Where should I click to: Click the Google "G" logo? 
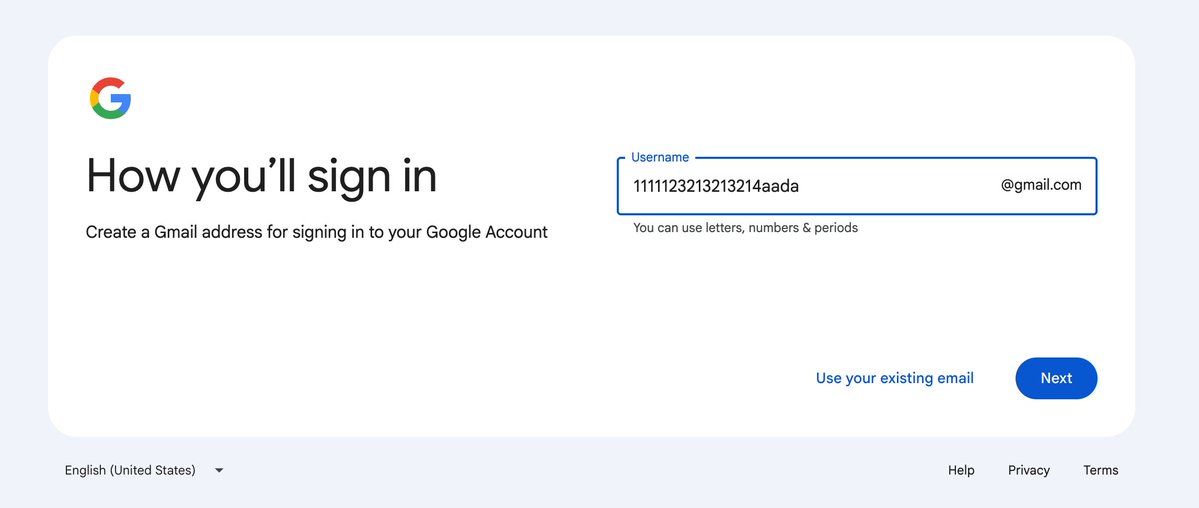pyautogui.click(x=110, y=98)
